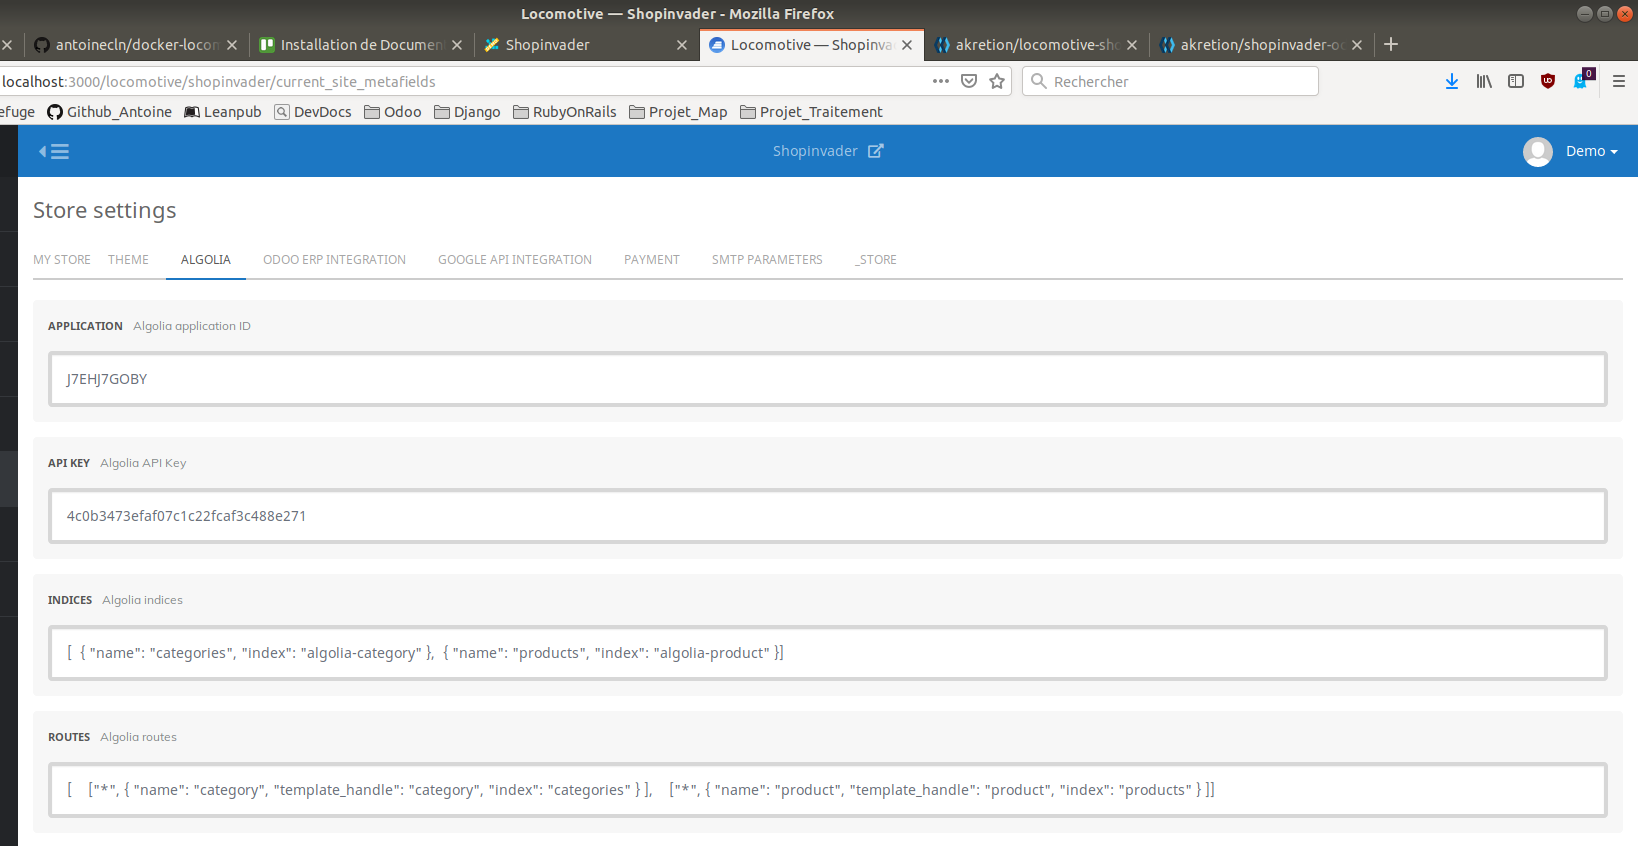Edit the Algolia indices field
Viewport: 1638px width, 846px height.
[828, 653]
